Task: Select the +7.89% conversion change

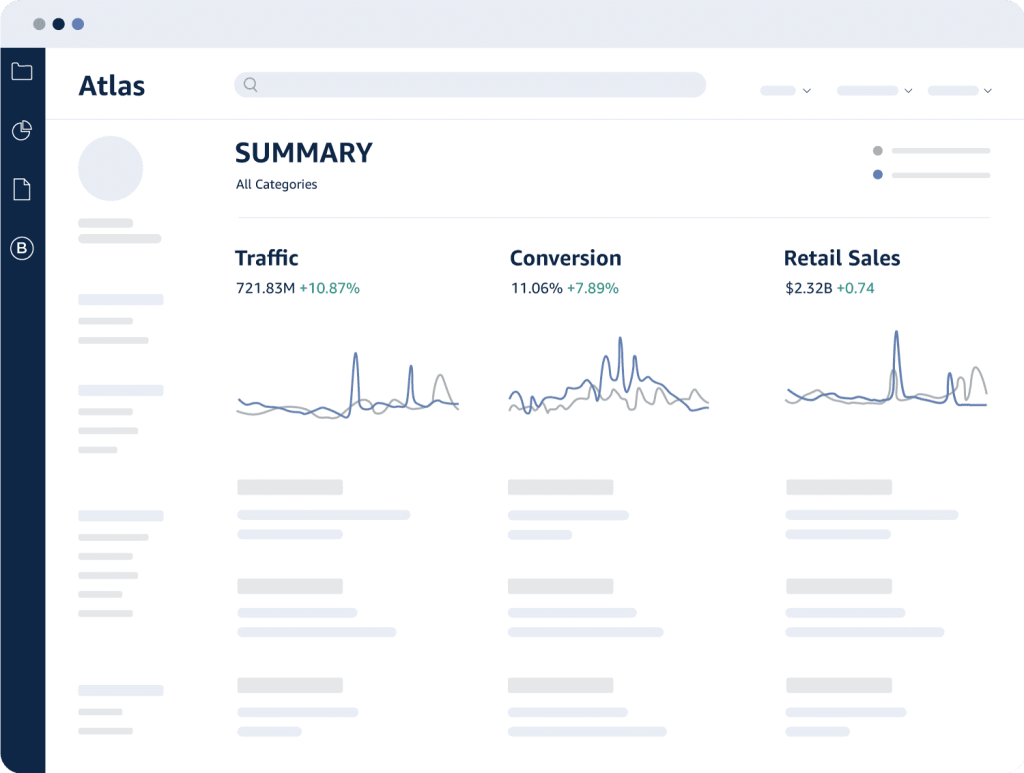Action: pos(592,288)
